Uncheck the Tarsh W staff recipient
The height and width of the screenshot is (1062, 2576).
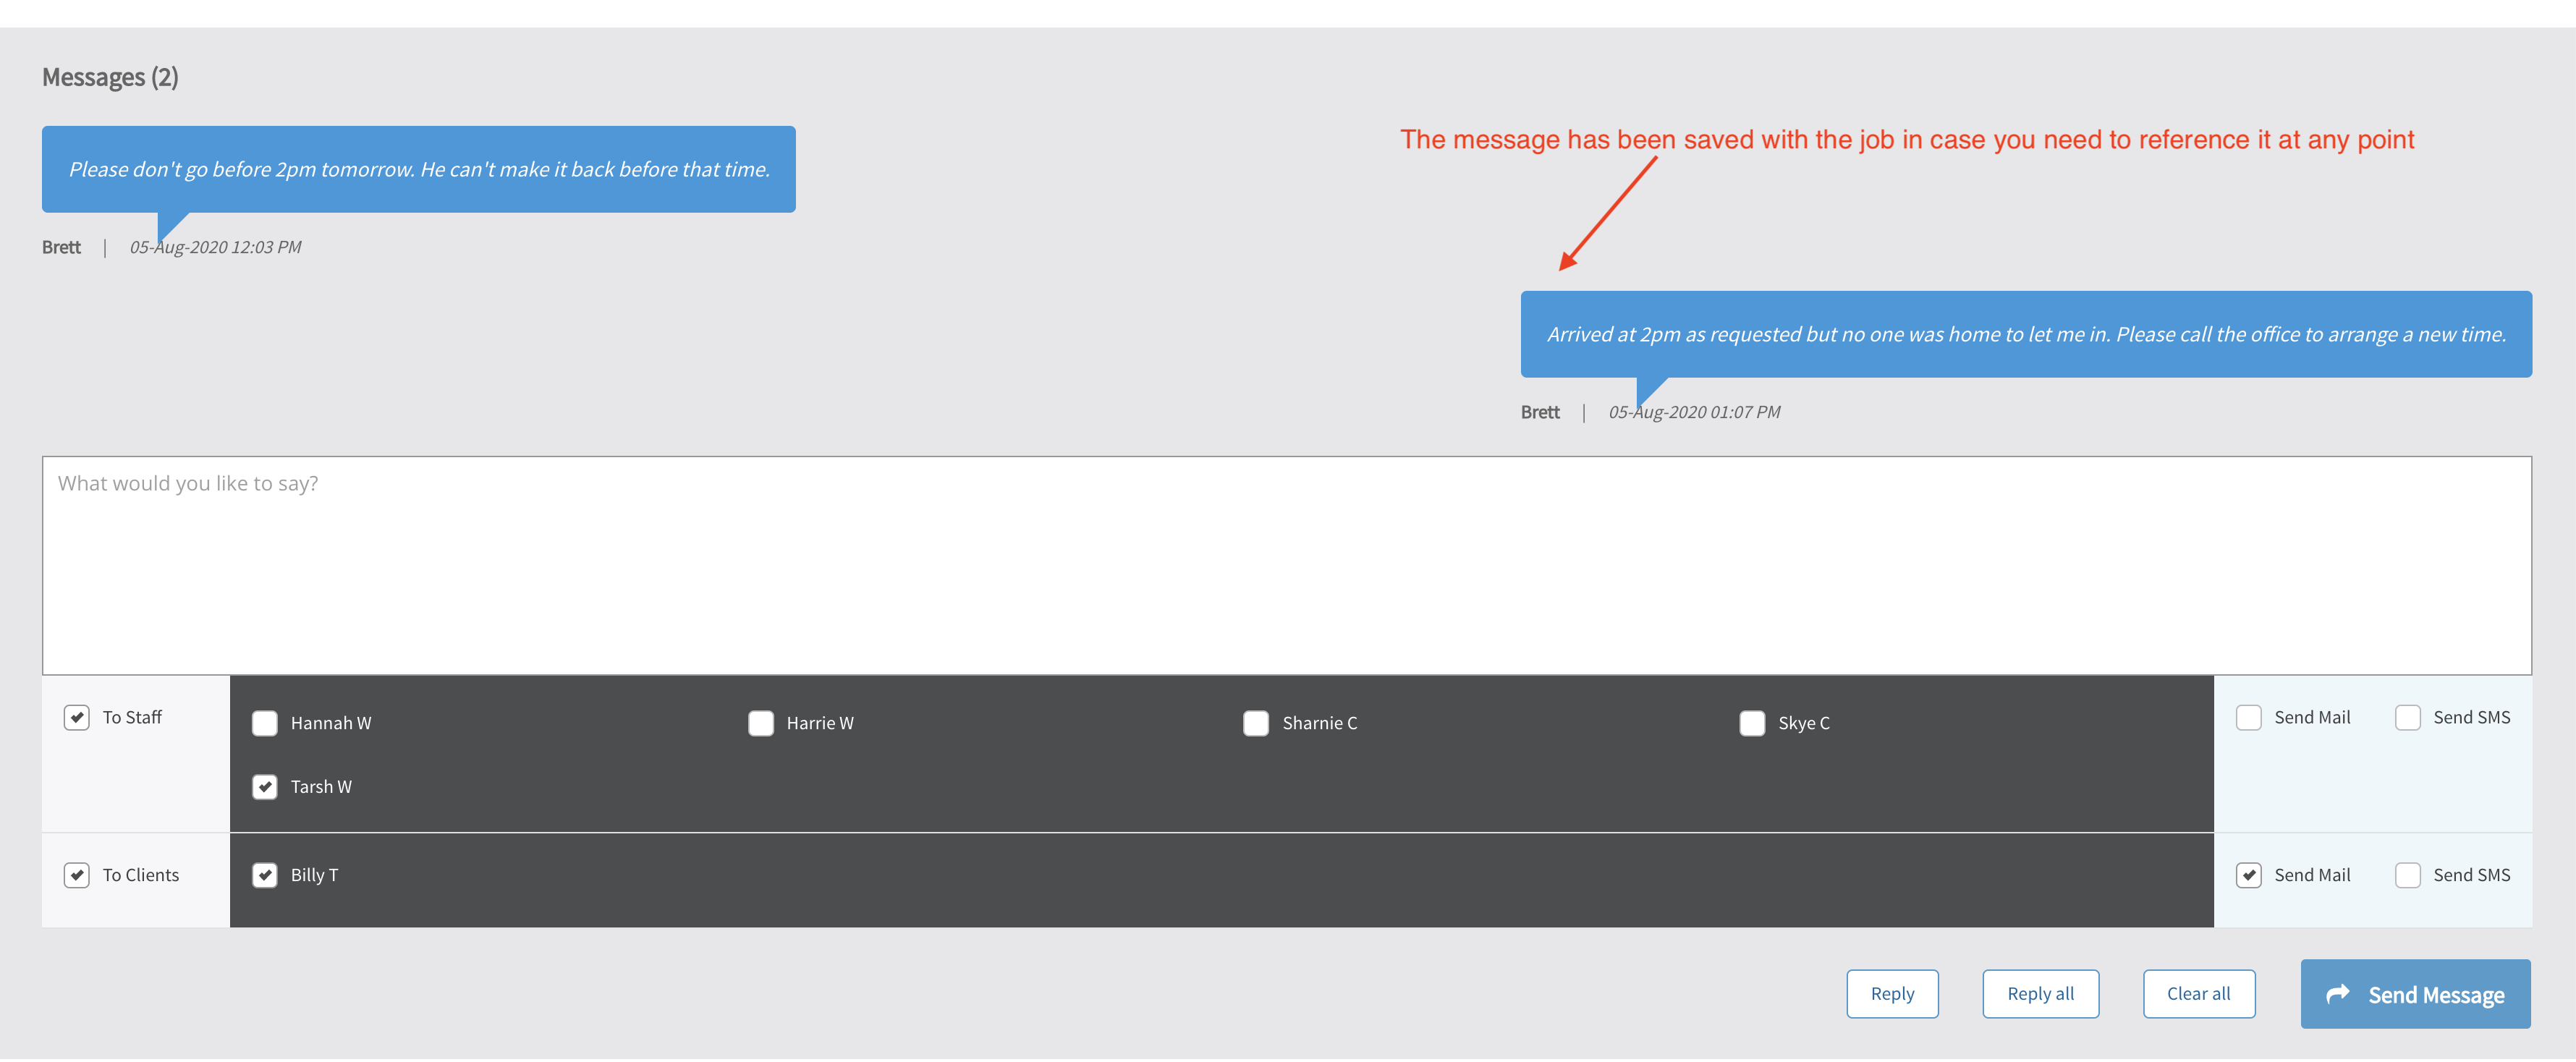(x=265, y=788)
